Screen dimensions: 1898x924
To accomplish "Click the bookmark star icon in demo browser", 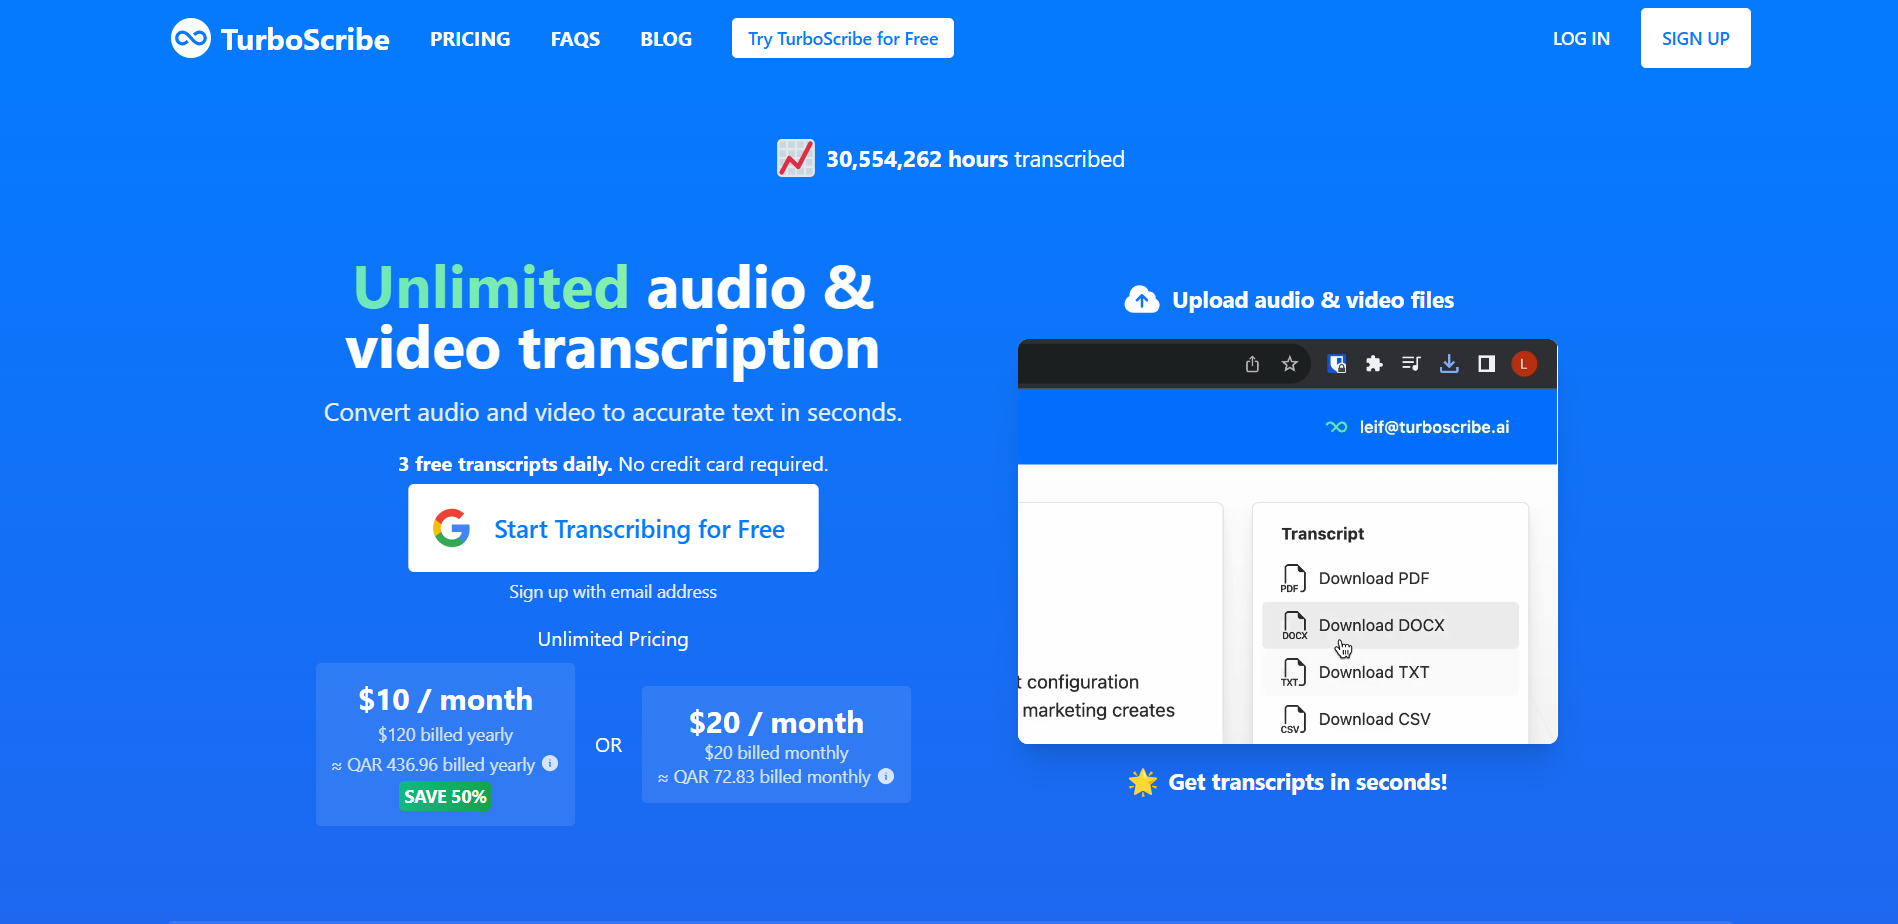I will [x=1290, y=364].
